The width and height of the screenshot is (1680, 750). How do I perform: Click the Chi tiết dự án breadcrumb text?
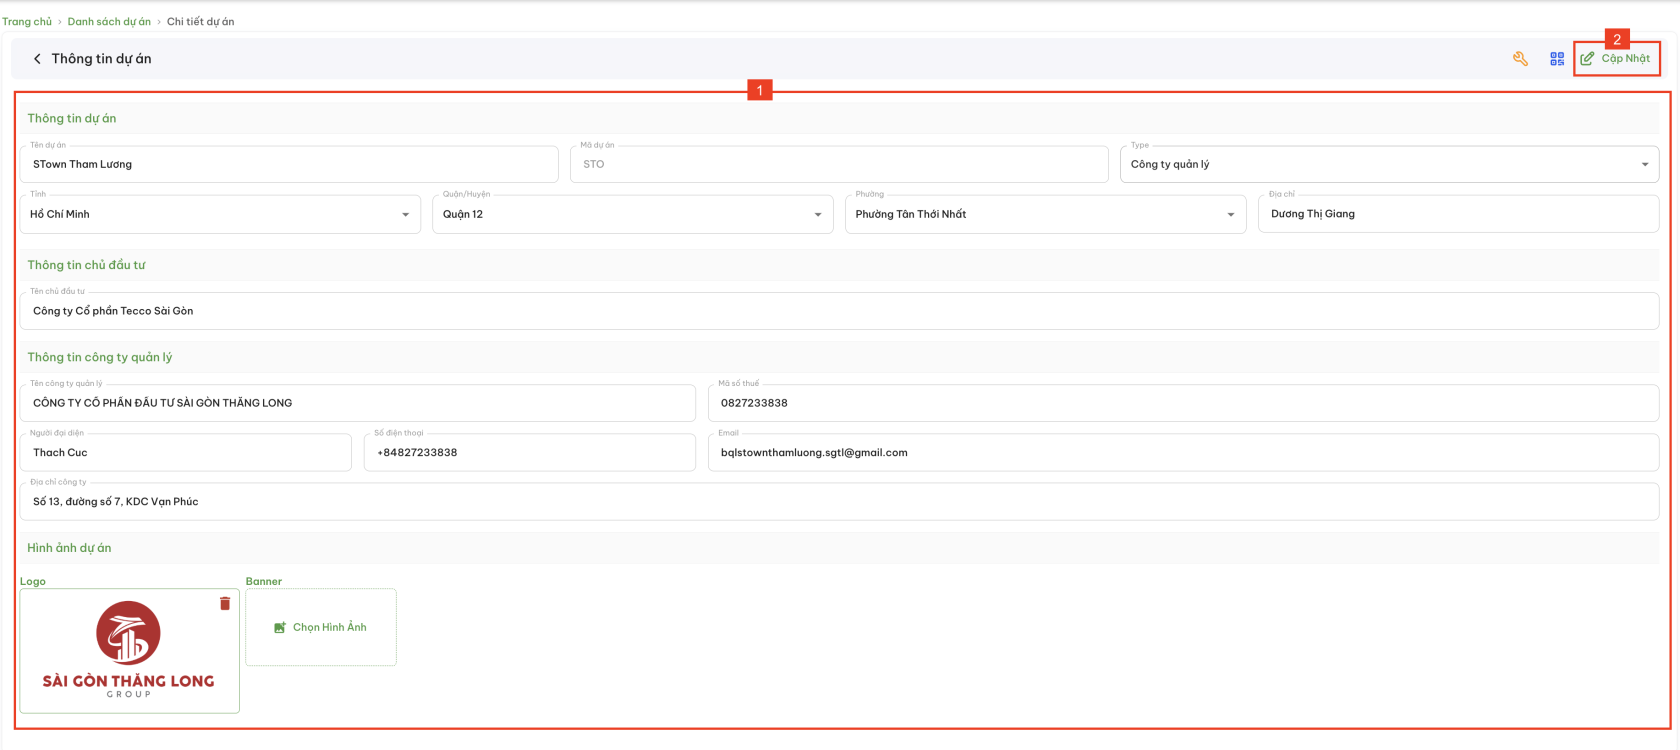tap(200, 21)
